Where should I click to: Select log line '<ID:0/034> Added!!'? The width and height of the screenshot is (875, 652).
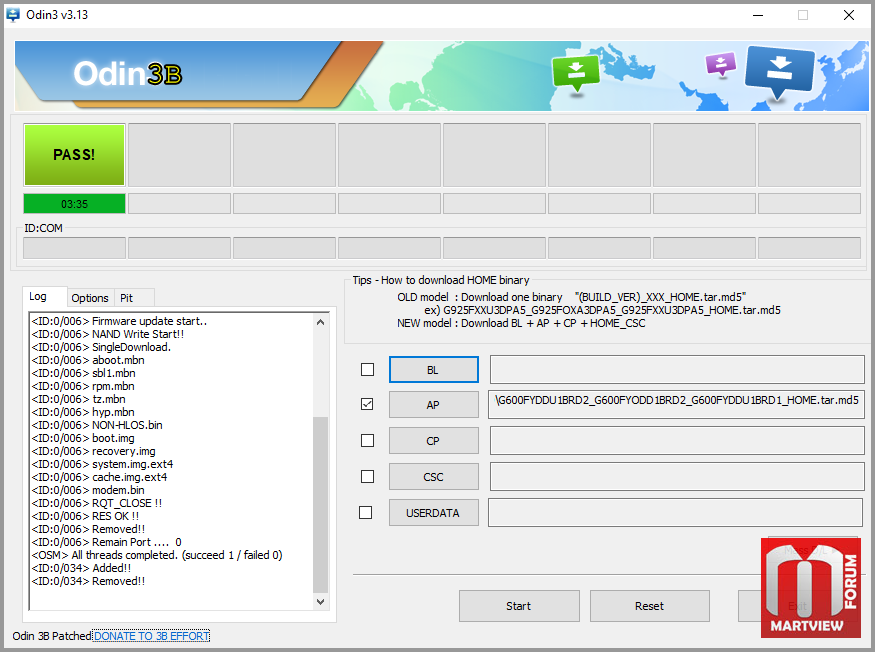pos(81,568)
